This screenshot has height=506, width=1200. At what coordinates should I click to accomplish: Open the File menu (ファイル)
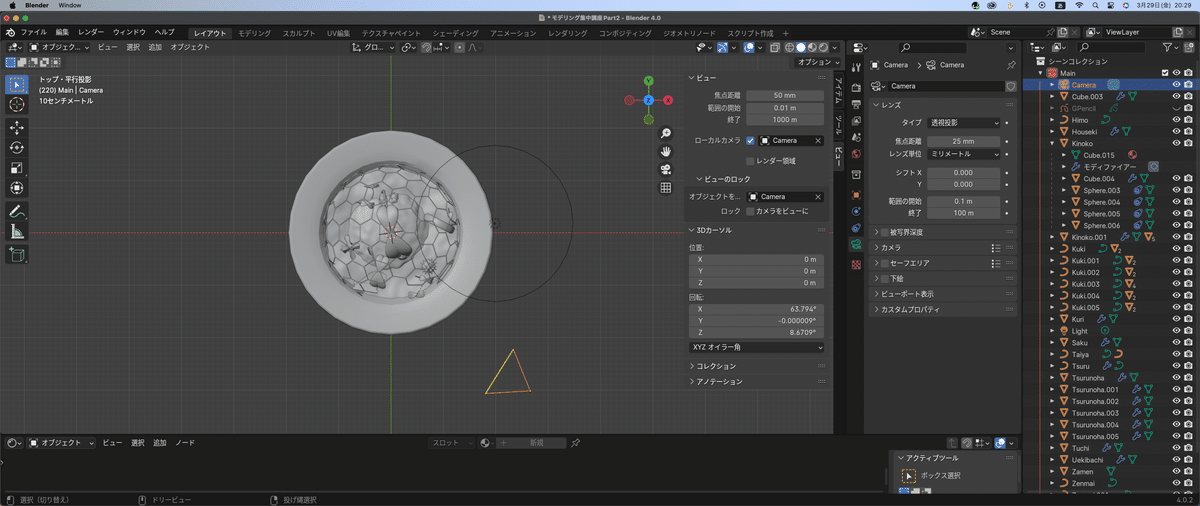click(x=33, y=33)
